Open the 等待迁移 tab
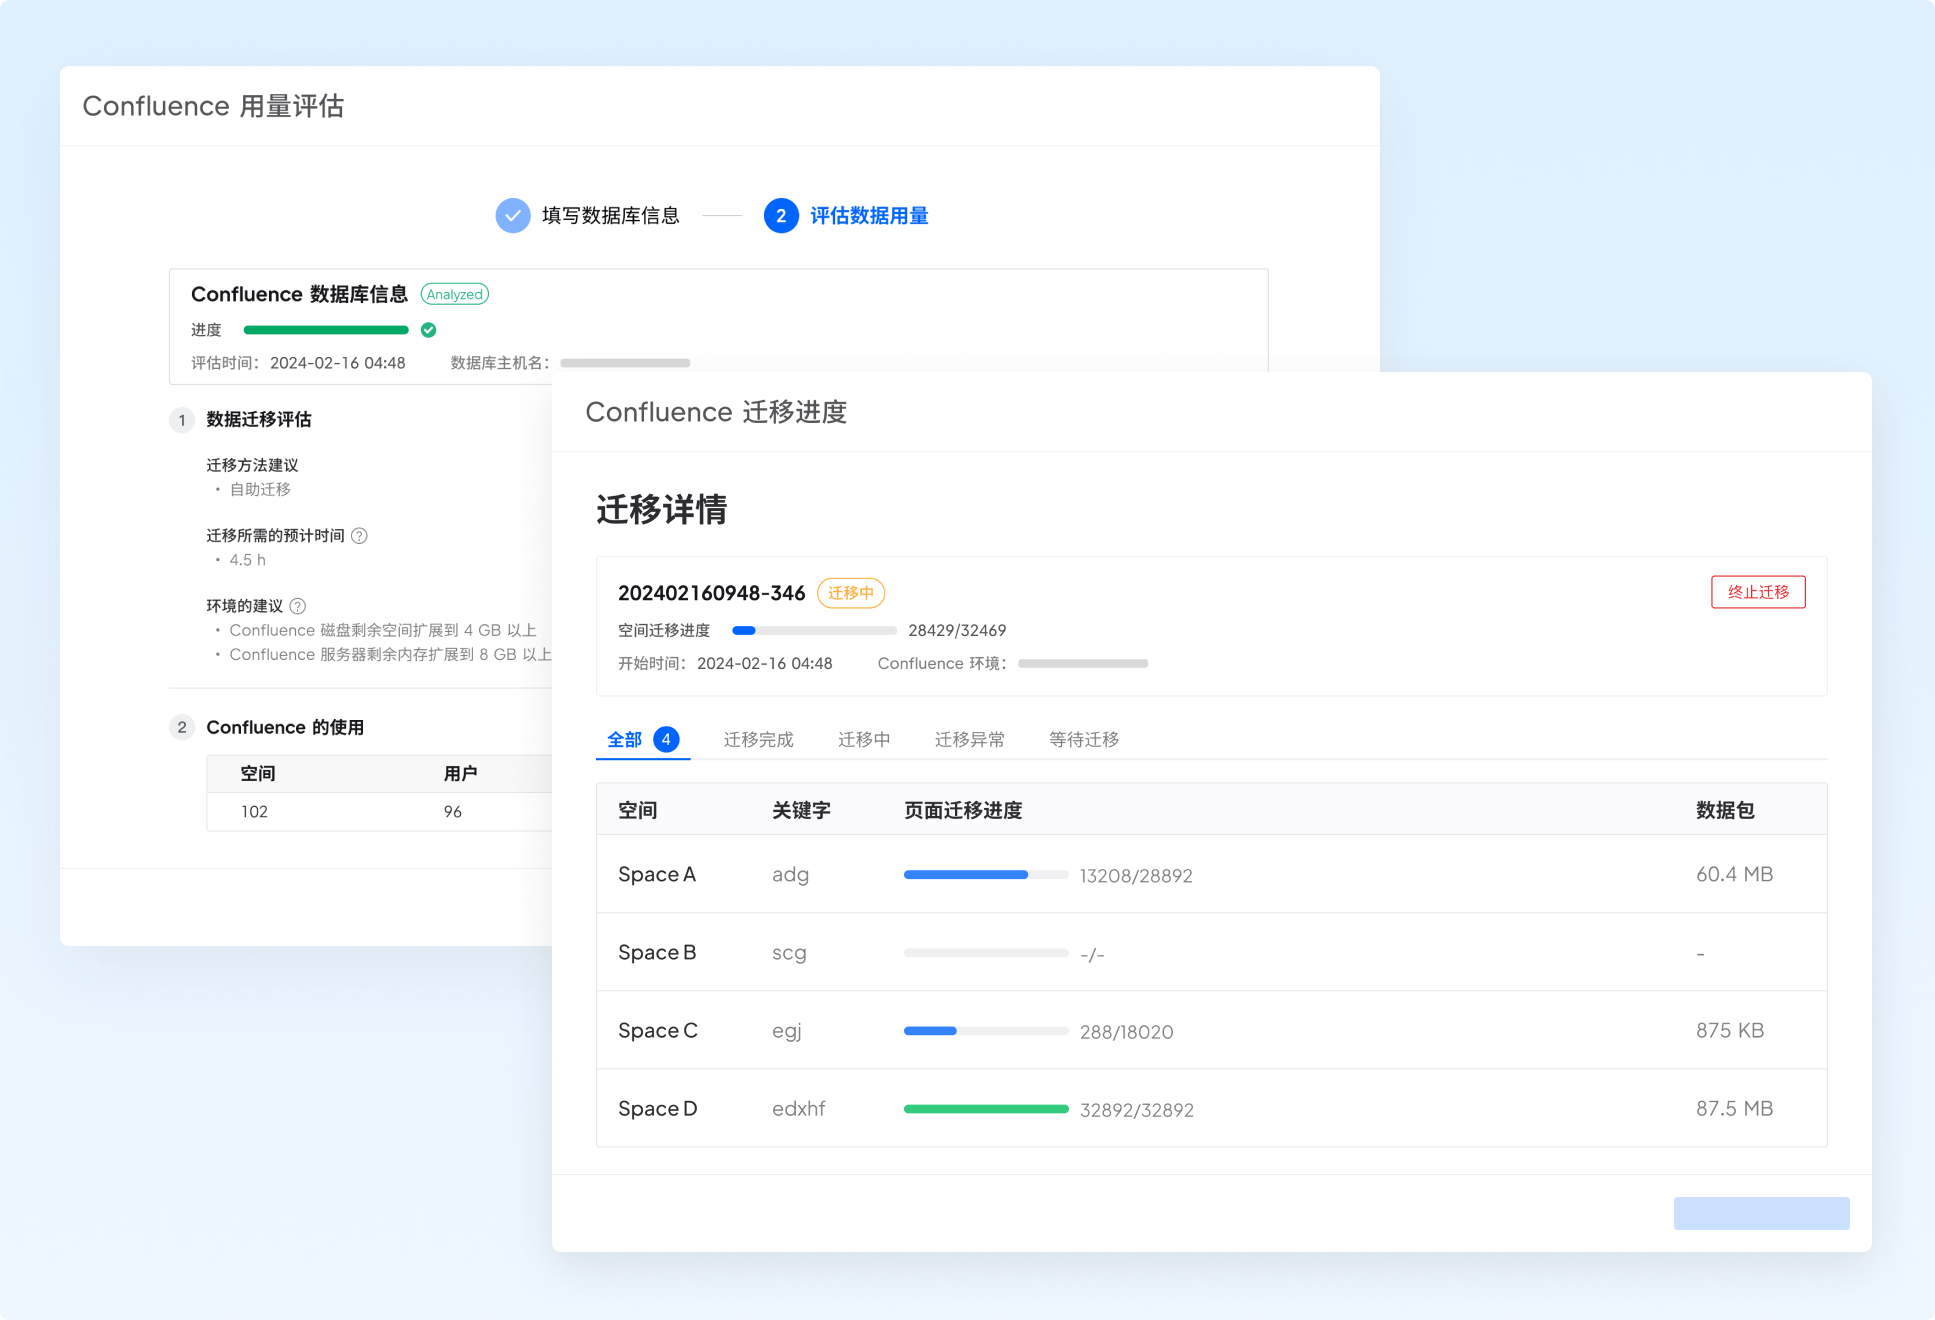Viewport: 1935px width, 1320px height. point(1084,739)
